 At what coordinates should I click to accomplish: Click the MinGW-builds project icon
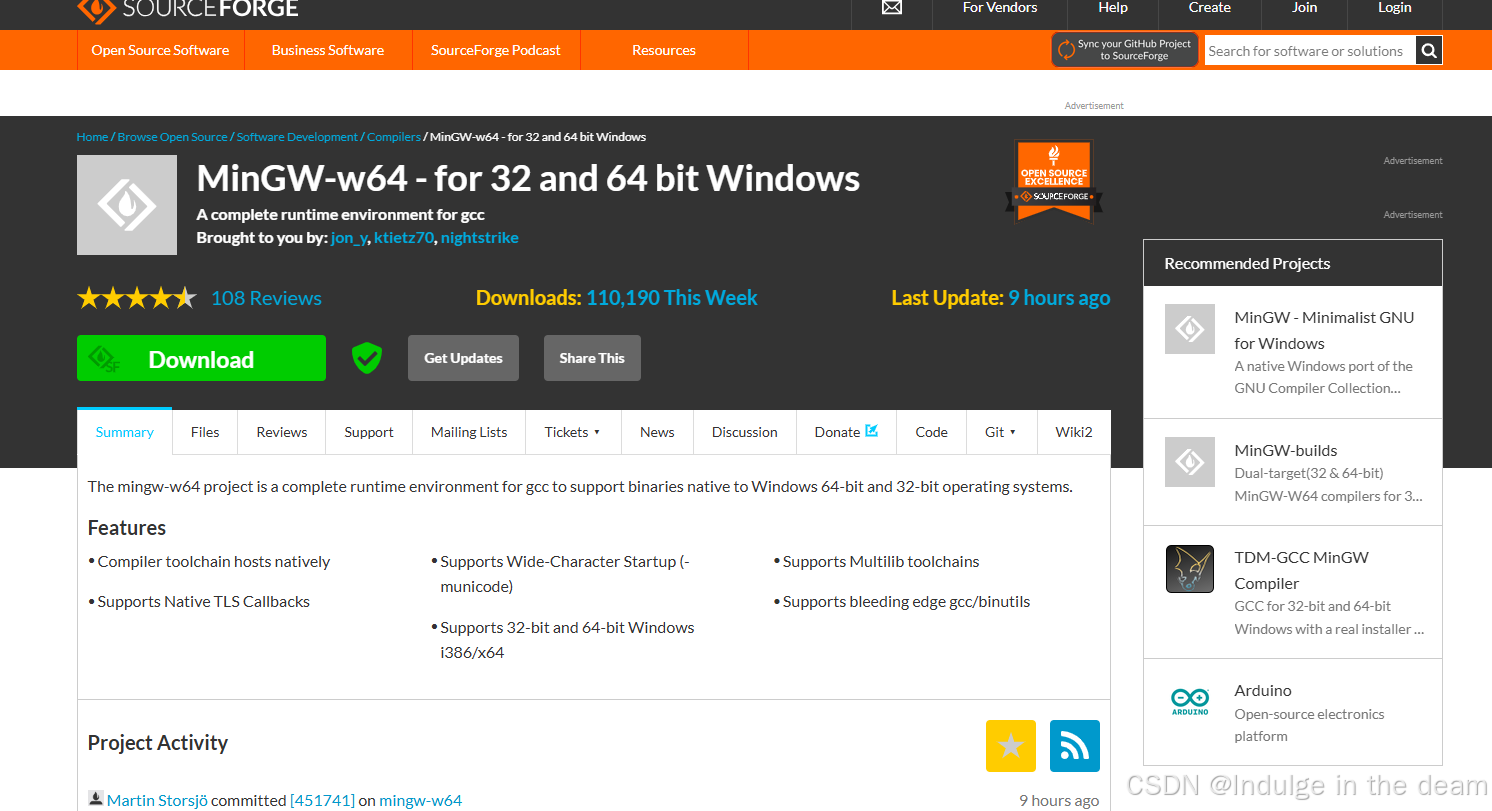tap(1190, 462)
